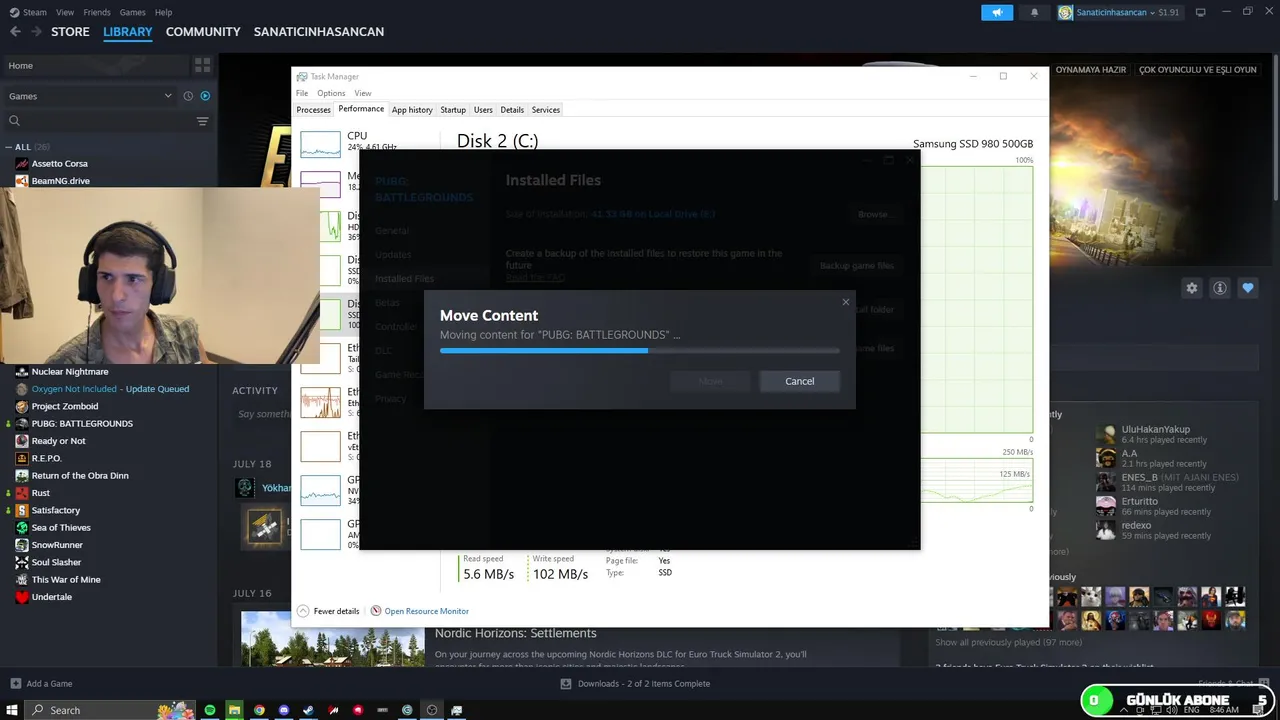Screen dimensions: 1280x720
Task: Go to the STORE tab
Action: [x=70, y=32]
